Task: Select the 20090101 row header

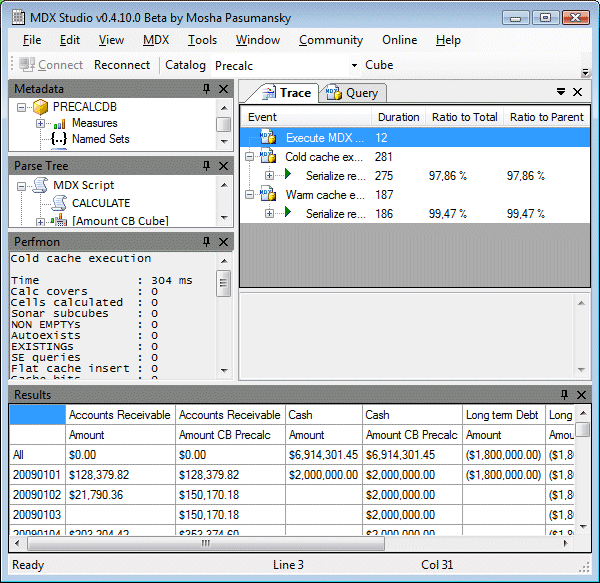Action: coord(37,475)
